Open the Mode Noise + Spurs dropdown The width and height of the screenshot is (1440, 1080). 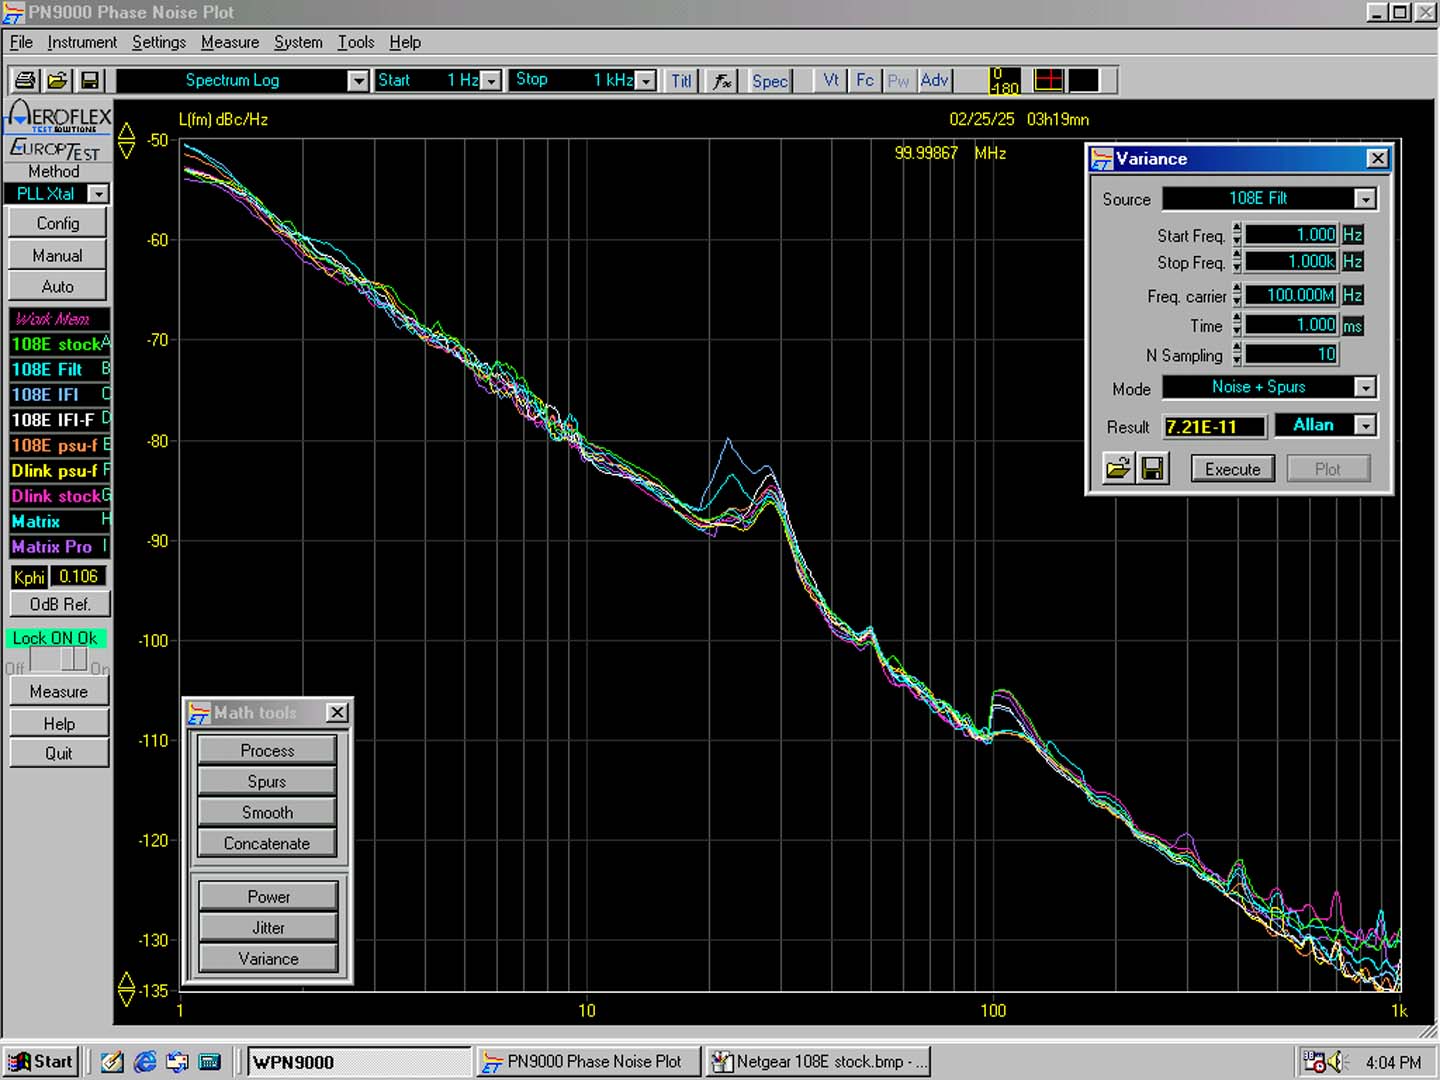[x=1365, y=387]
